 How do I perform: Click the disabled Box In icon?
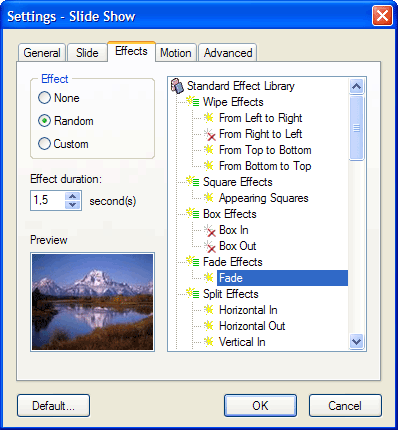pos(210,230)
